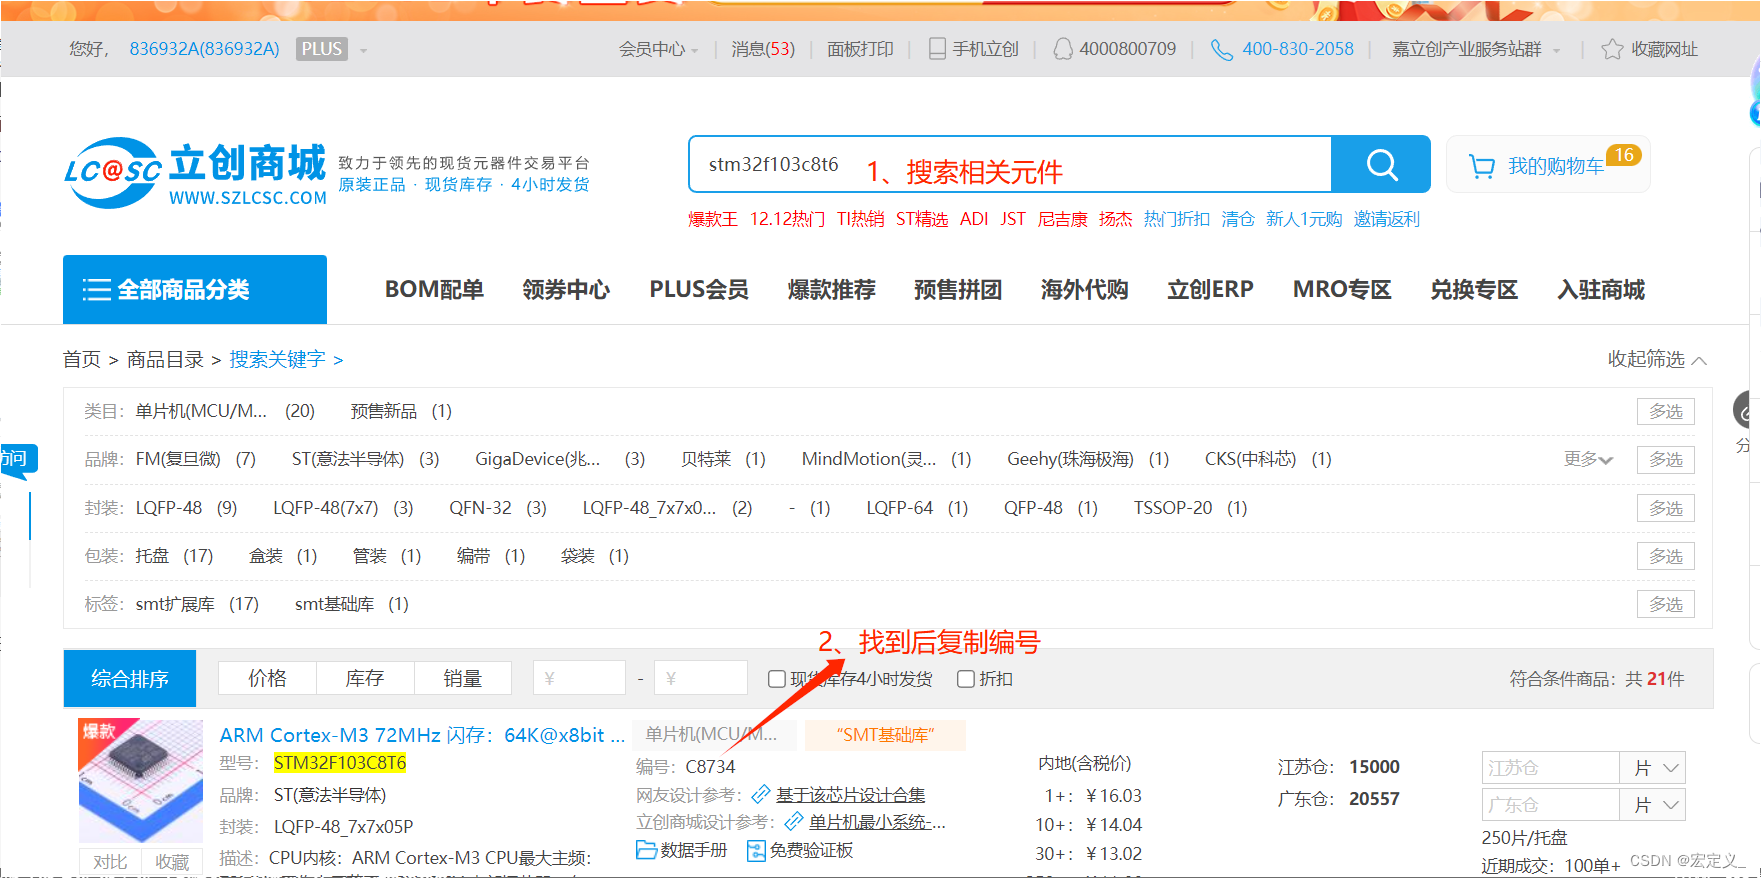The image size is (1761, 878).
Task: Filter by brand GigaDevice
Action: click(x=560, y=459)
